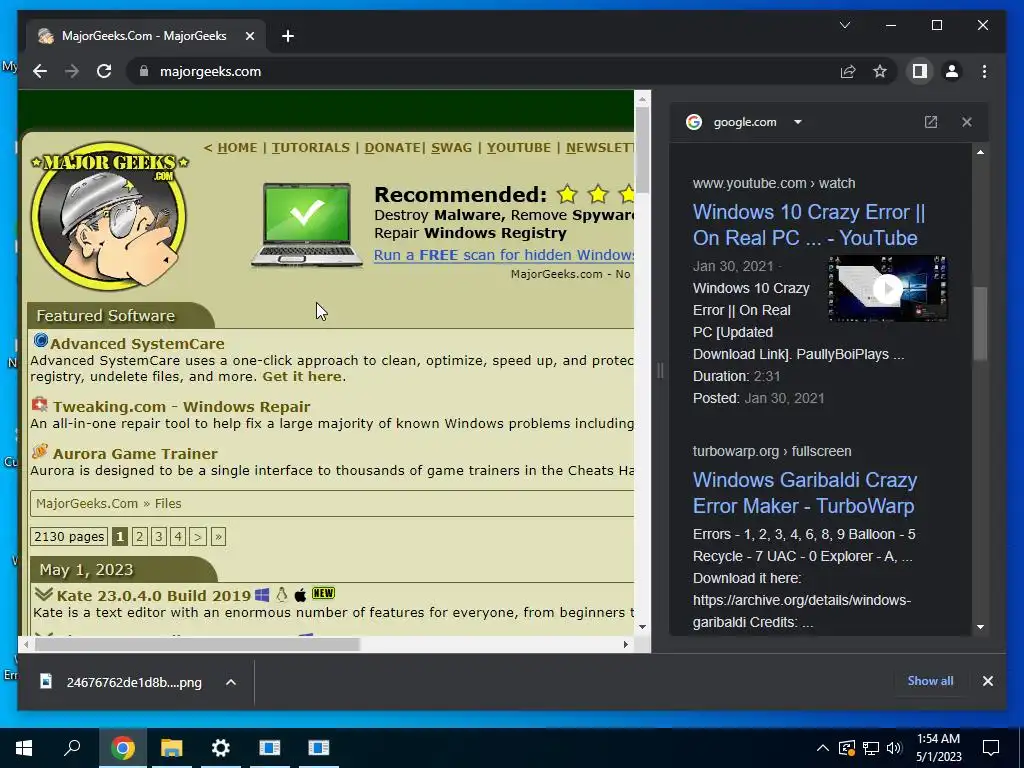Image resolution: width=1024 pixels, height=768 pixels.
Task: Open the tab search chevron
Action: tap(844, 25)
